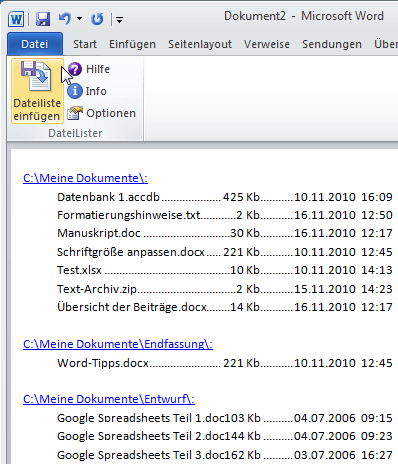Click the Info icon in DateiLister group
This screenshot has width=398, height=464.
(x=75, y=91)
